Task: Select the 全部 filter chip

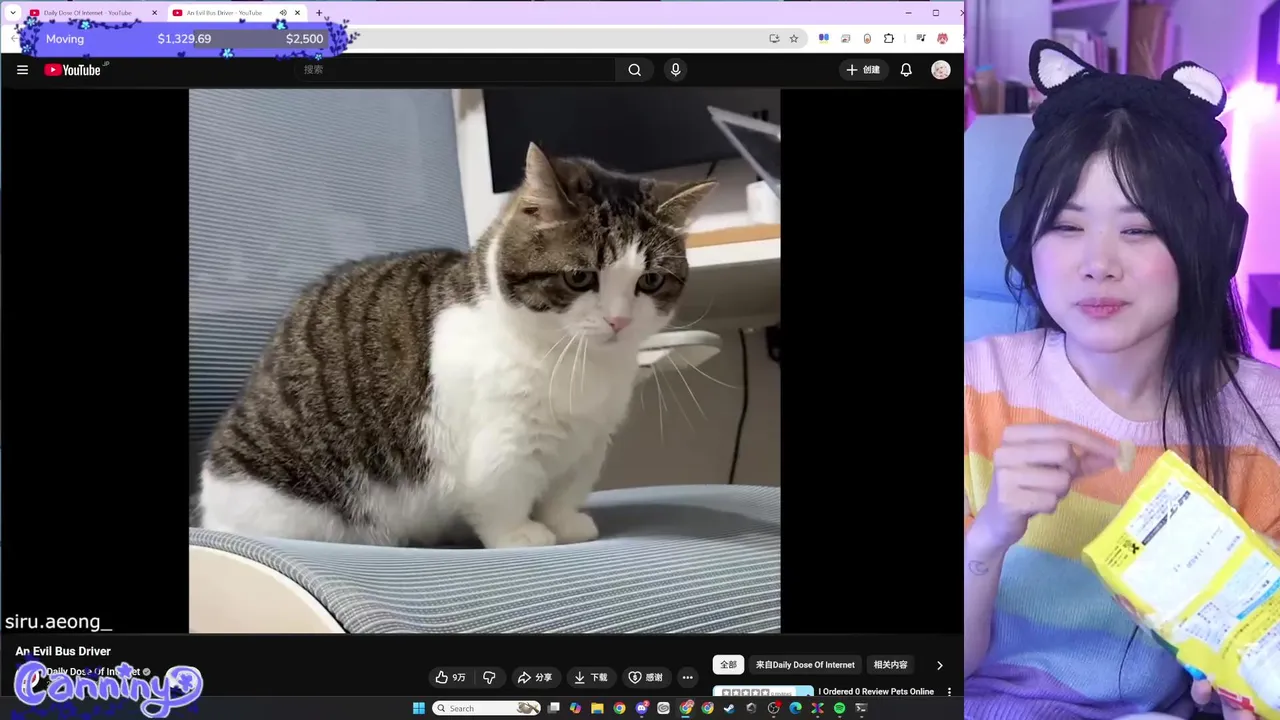Action: pyautogui.click(x=728, y=665)
